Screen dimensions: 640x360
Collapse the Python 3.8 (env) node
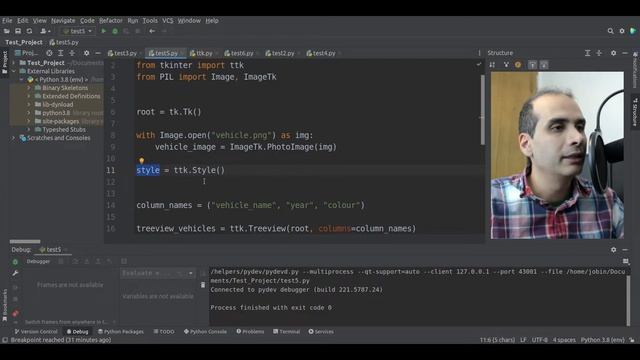click(22, 80)
